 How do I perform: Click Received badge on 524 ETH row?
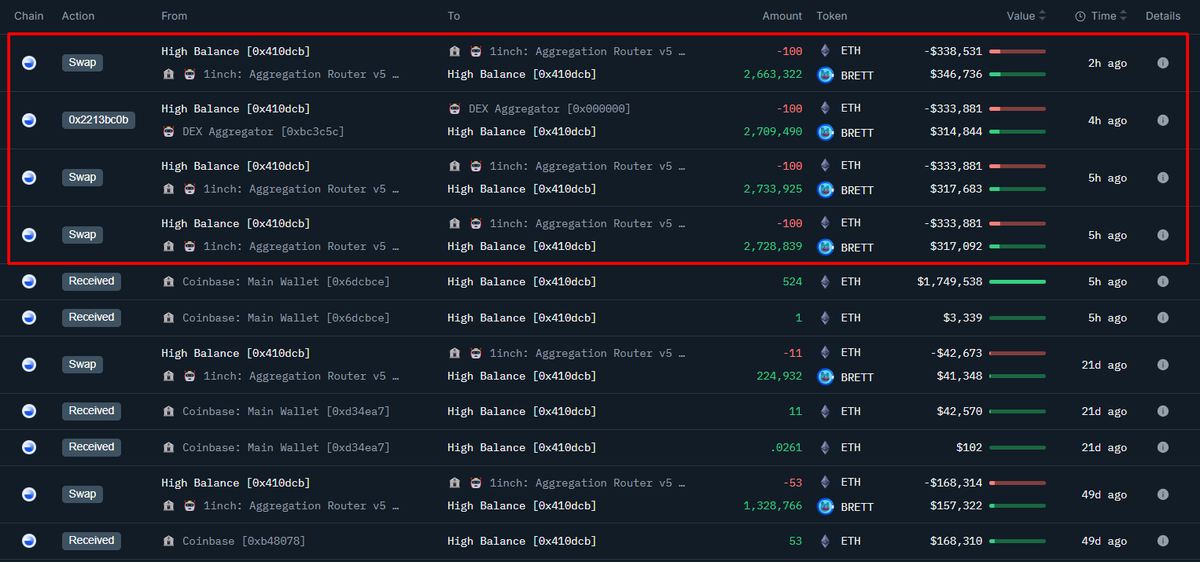pos(92,282)
